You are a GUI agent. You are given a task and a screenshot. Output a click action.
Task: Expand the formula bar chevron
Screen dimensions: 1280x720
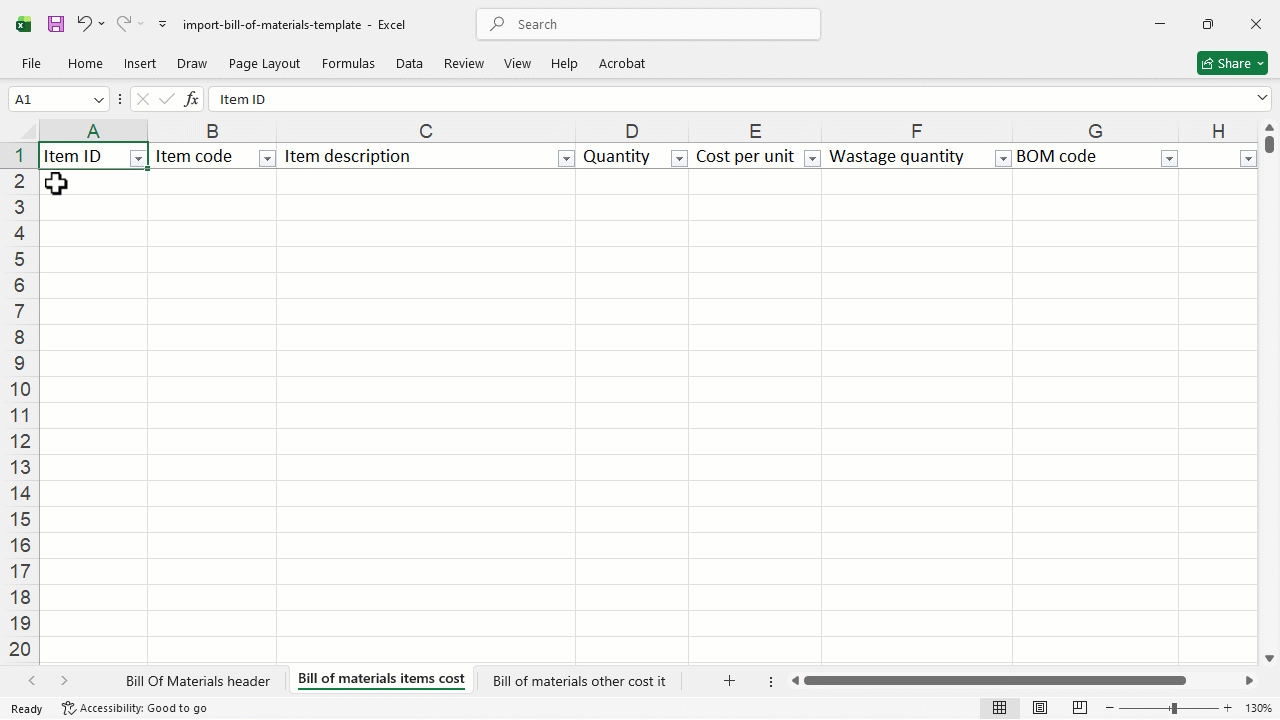pos(1262,98)
